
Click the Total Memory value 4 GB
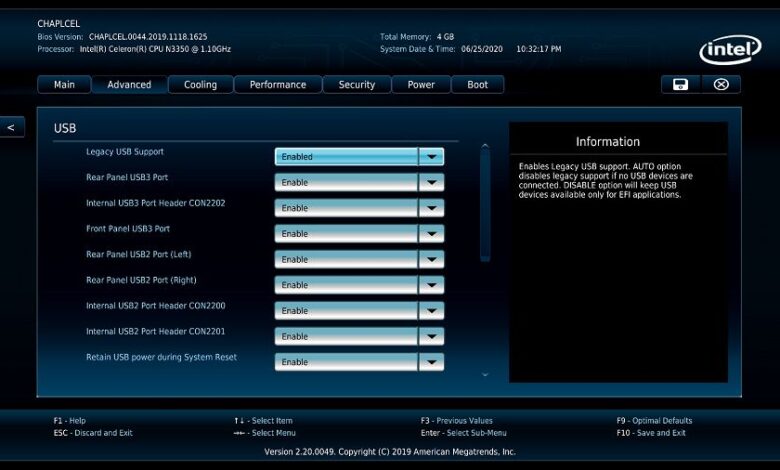[445, 37]
